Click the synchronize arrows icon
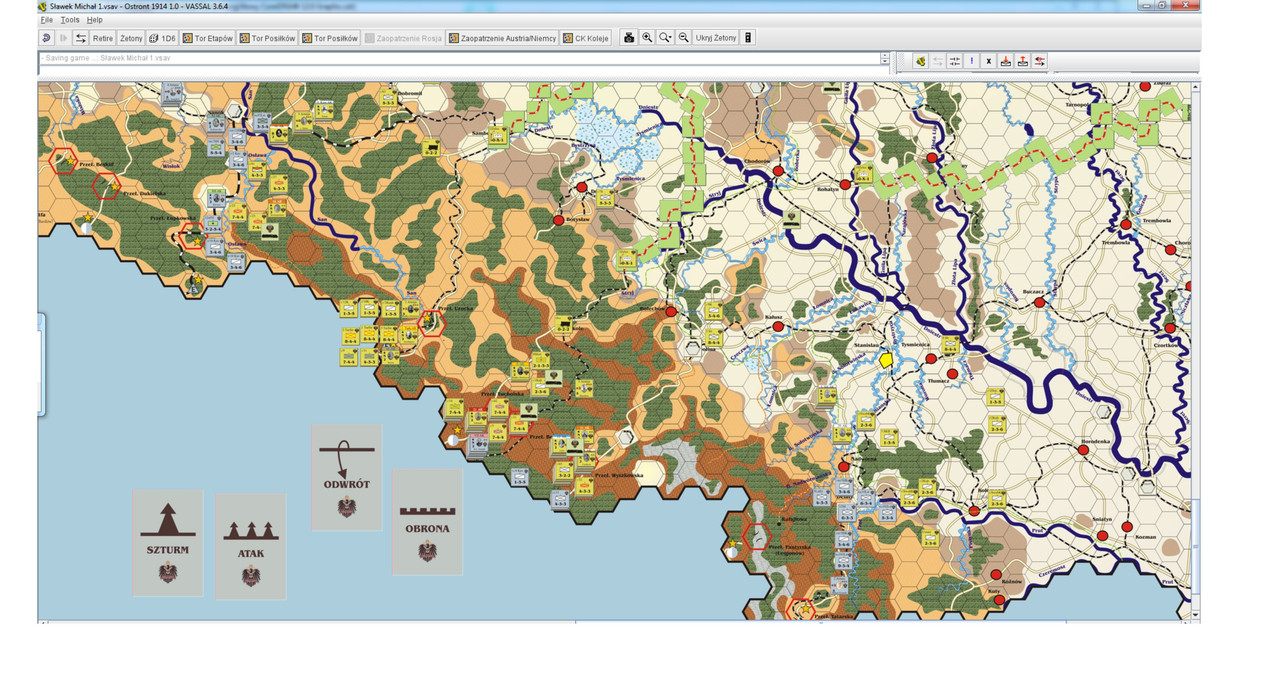1280x693 pixels. (x=955, y=61)
